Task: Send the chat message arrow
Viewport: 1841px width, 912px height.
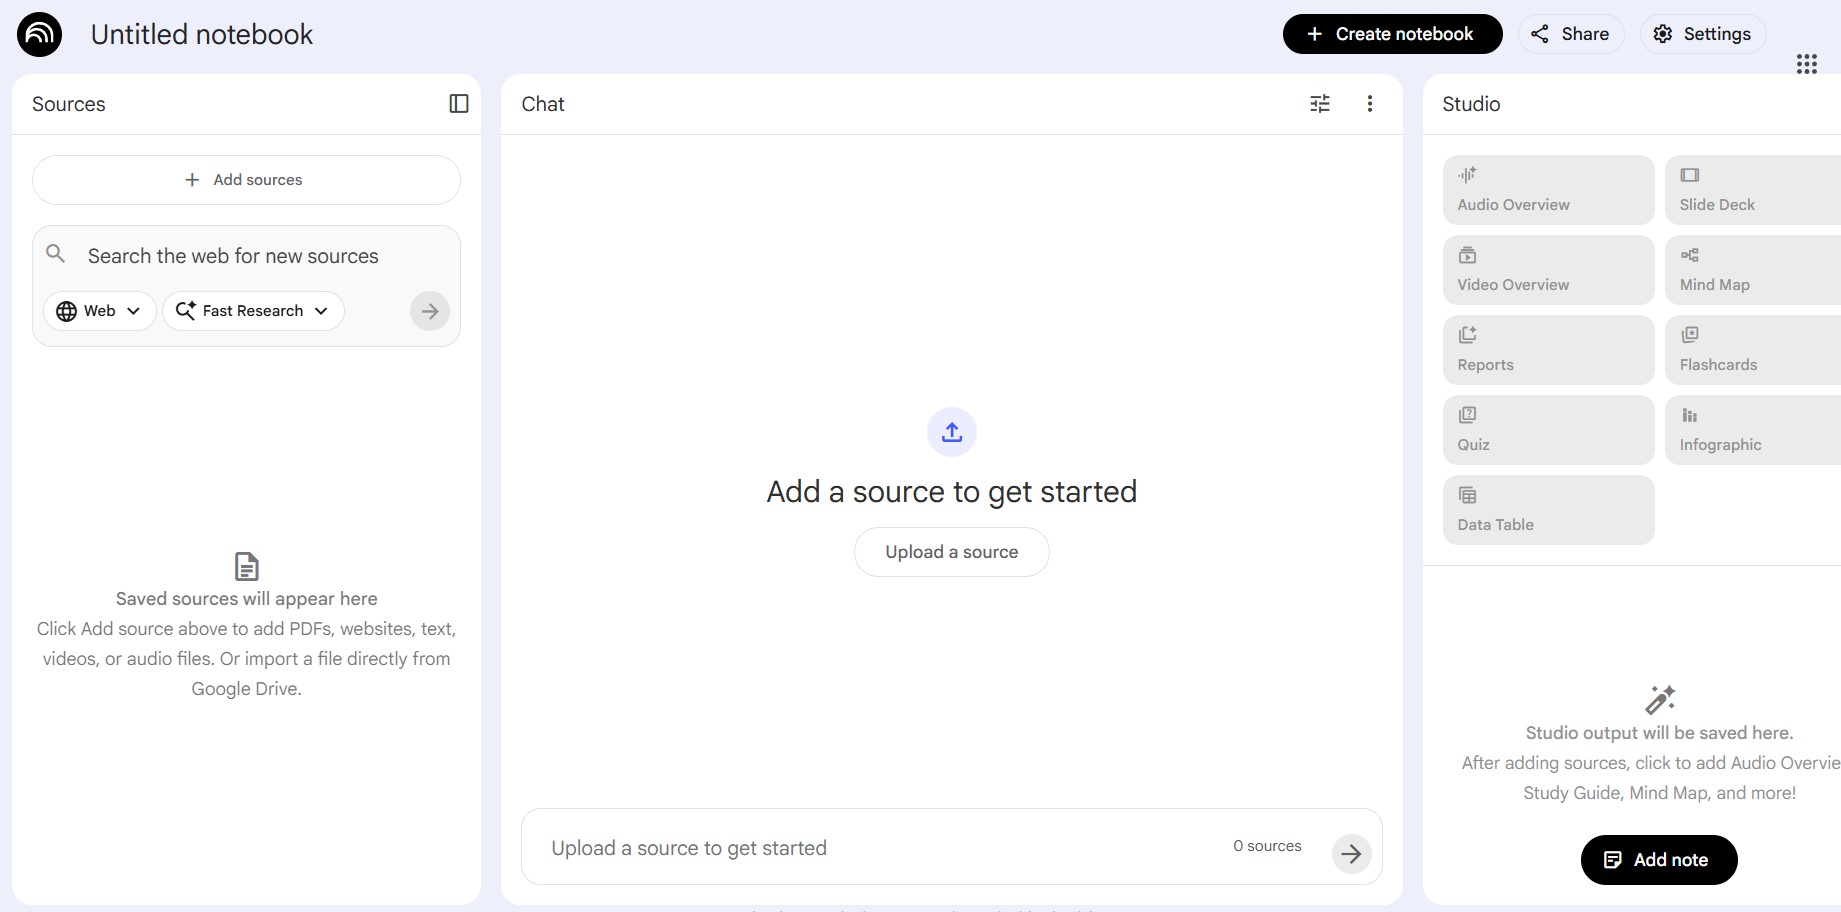Action: tap(1351, 854)
